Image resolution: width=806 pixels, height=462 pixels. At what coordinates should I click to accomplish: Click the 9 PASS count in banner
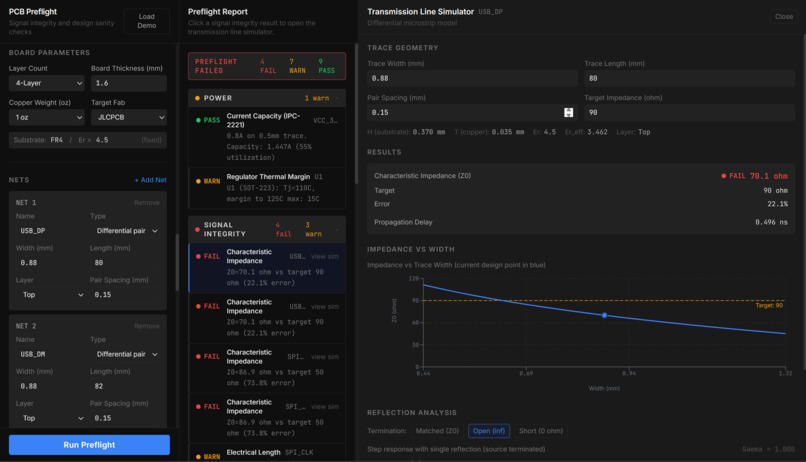pyautogui.click(x=326, y=66)
